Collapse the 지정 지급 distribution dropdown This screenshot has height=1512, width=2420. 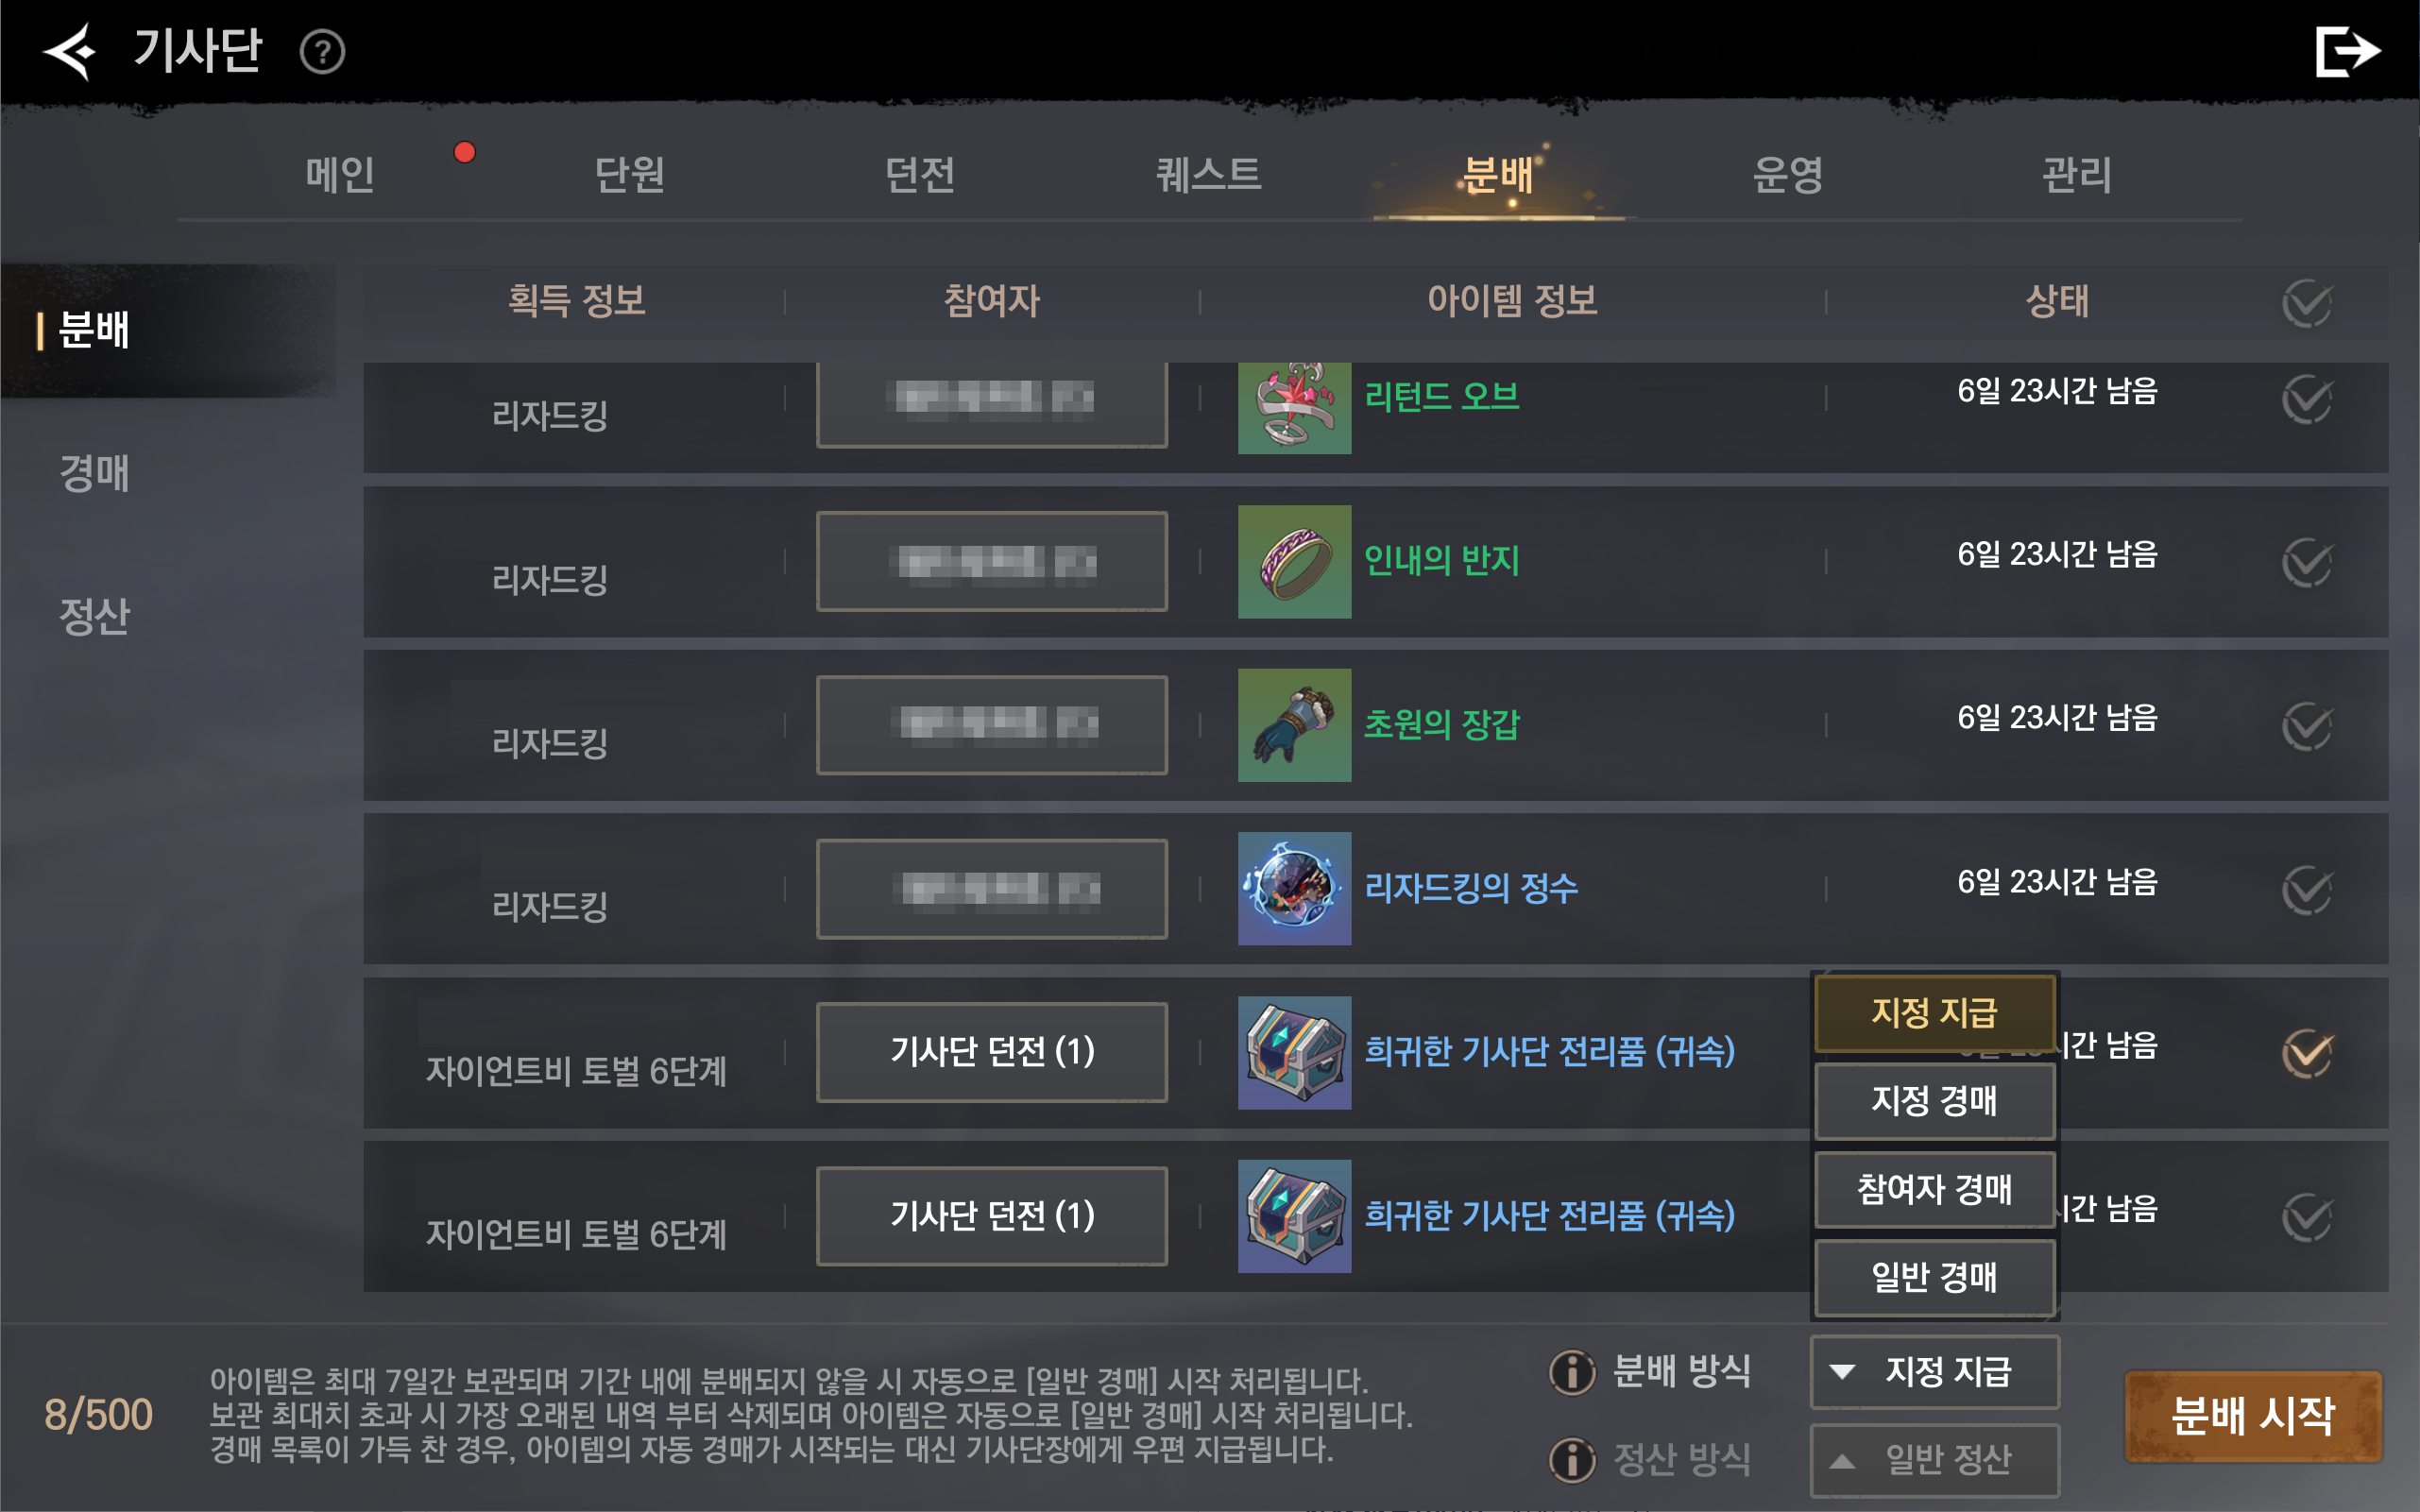[1934, 1371]
